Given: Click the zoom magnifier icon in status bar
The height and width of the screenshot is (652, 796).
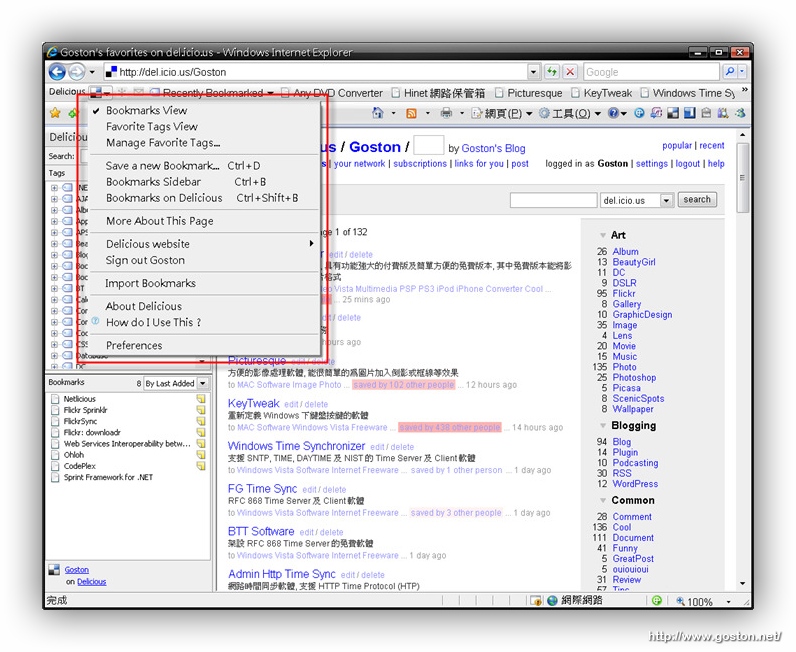Looking at the screenshot, I should tap(681, 601).
